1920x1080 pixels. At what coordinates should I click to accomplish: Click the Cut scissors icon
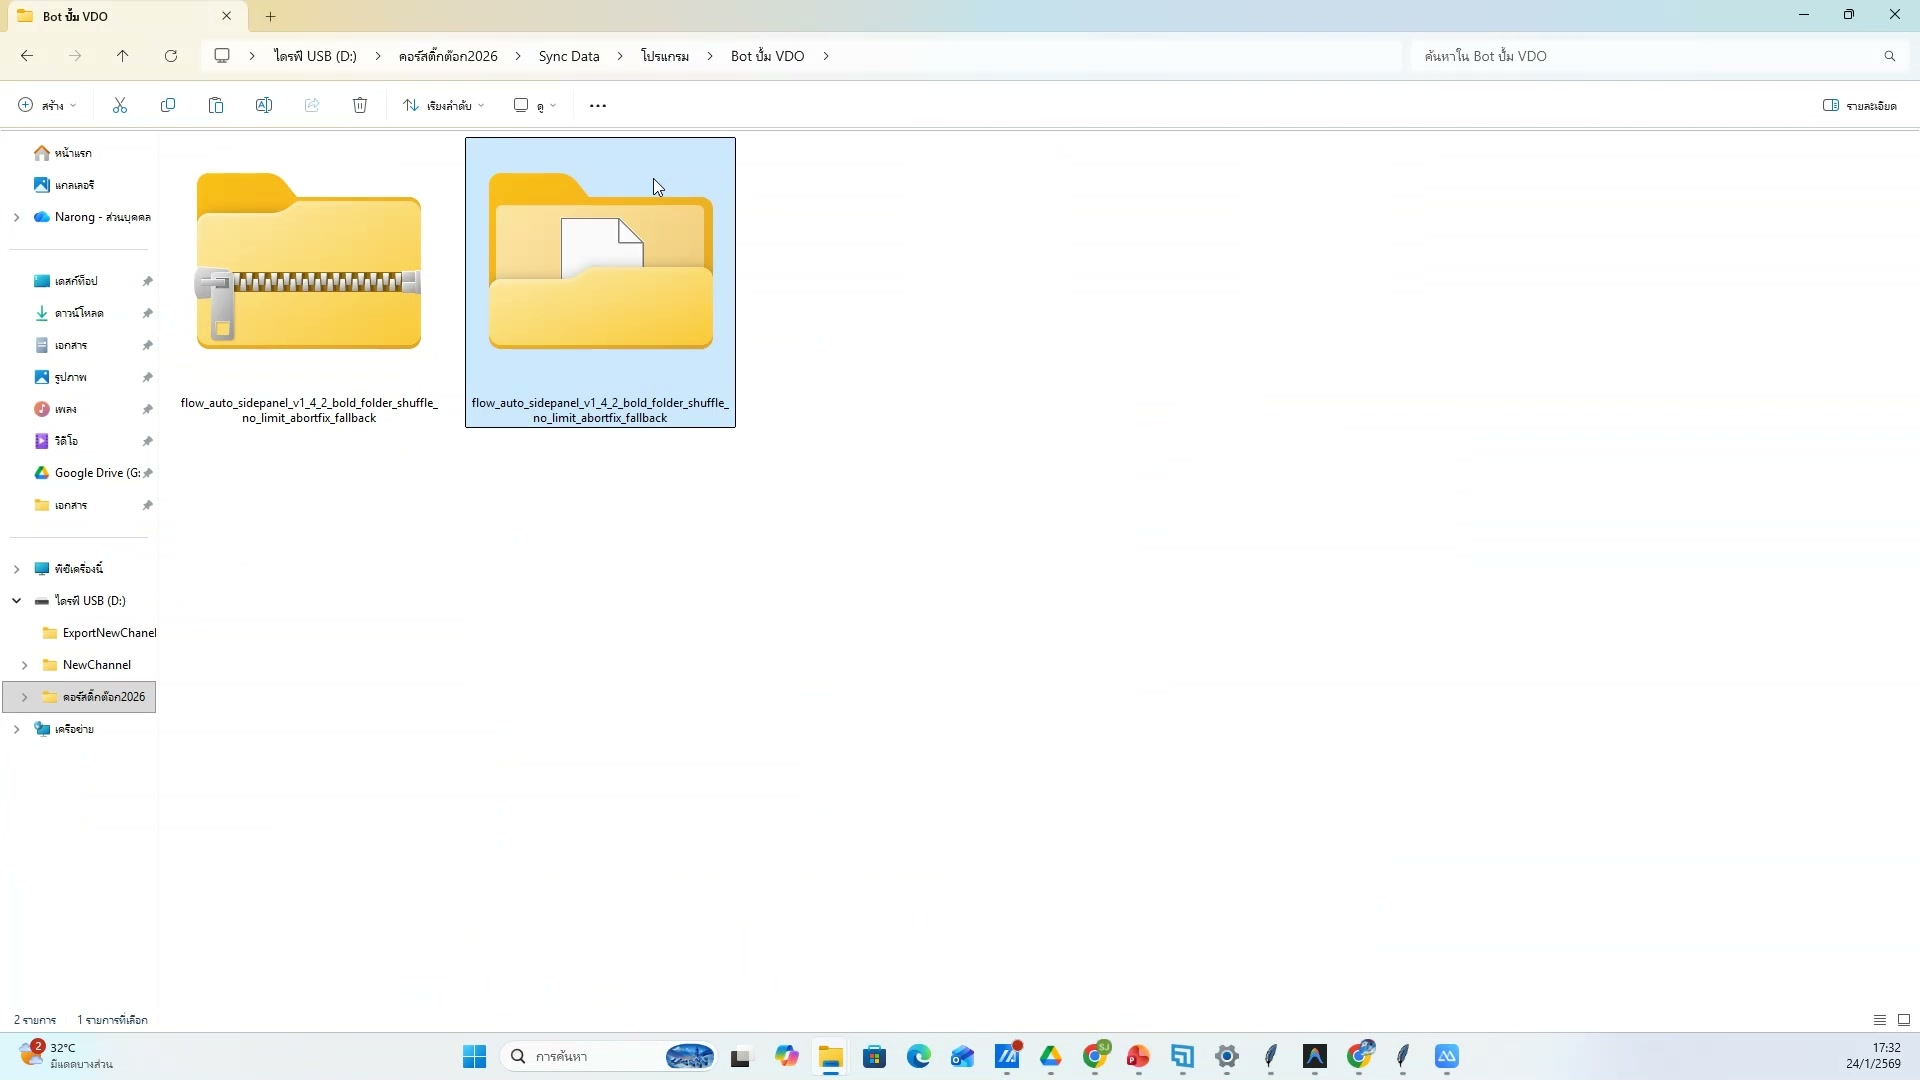120,105
